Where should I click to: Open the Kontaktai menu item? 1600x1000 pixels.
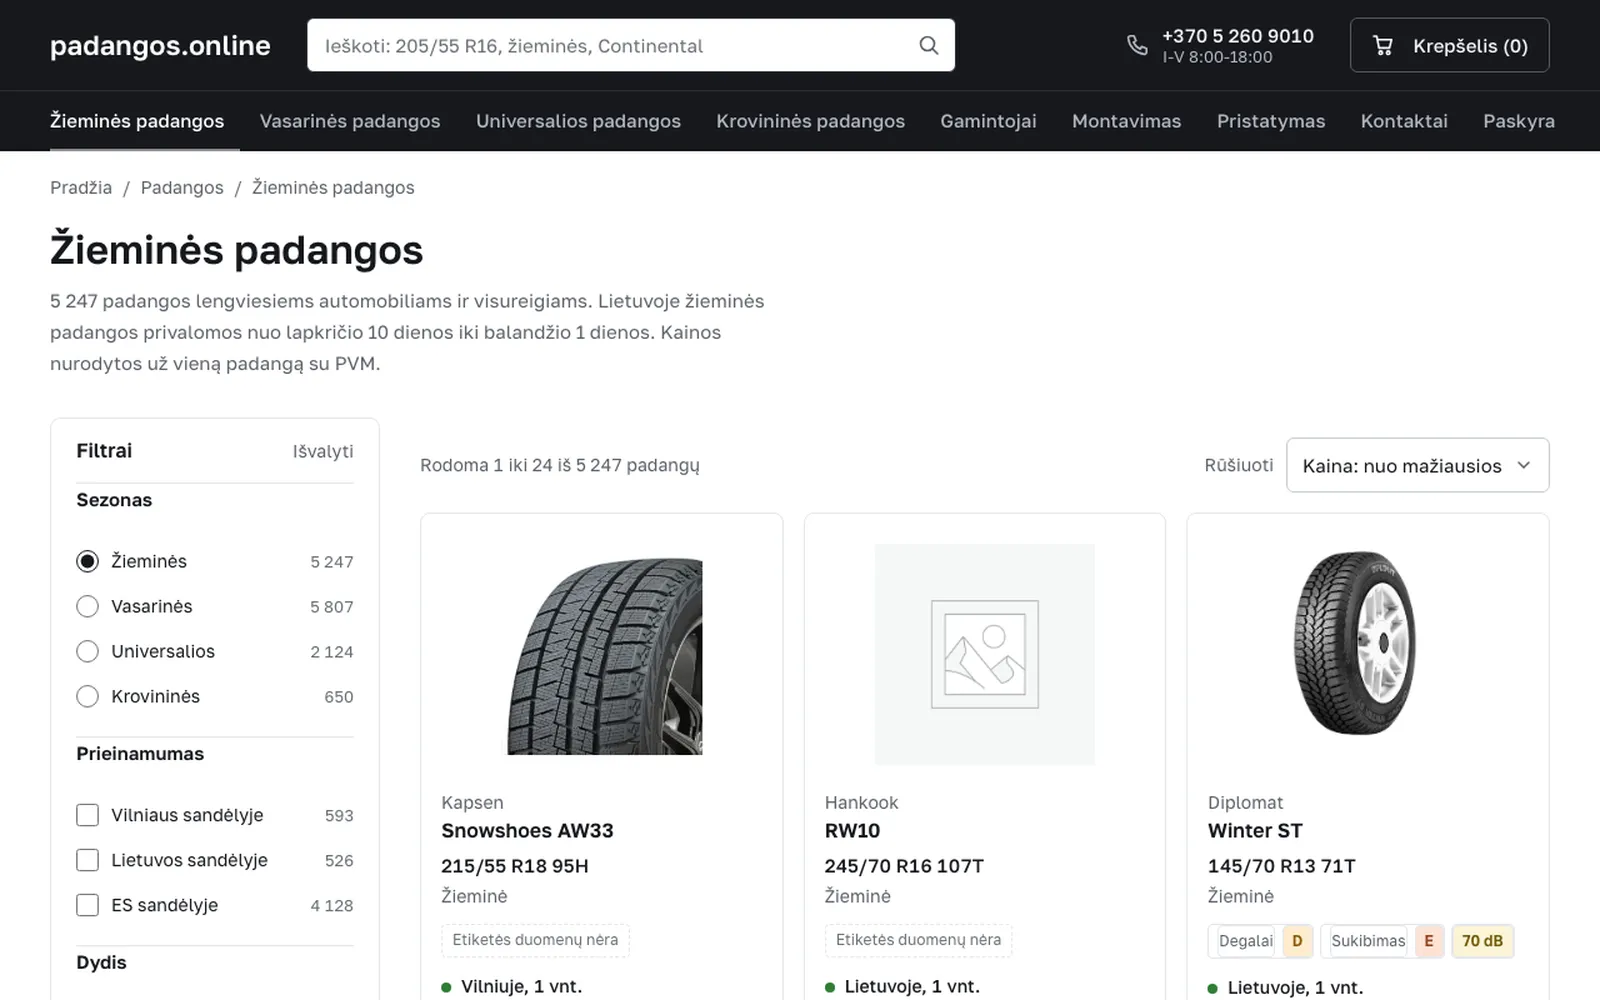pyautogui.click(x=1404, y=121)
